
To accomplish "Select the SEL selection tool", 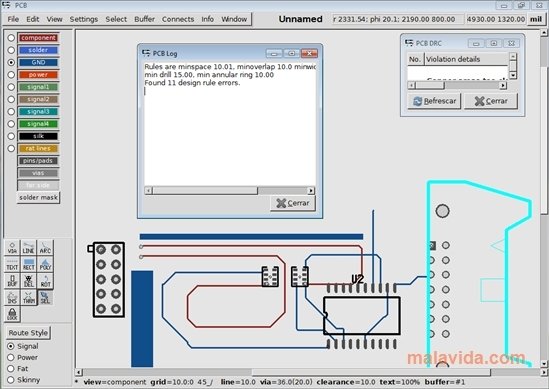I will pyautogui.click(x=45, y=298).
